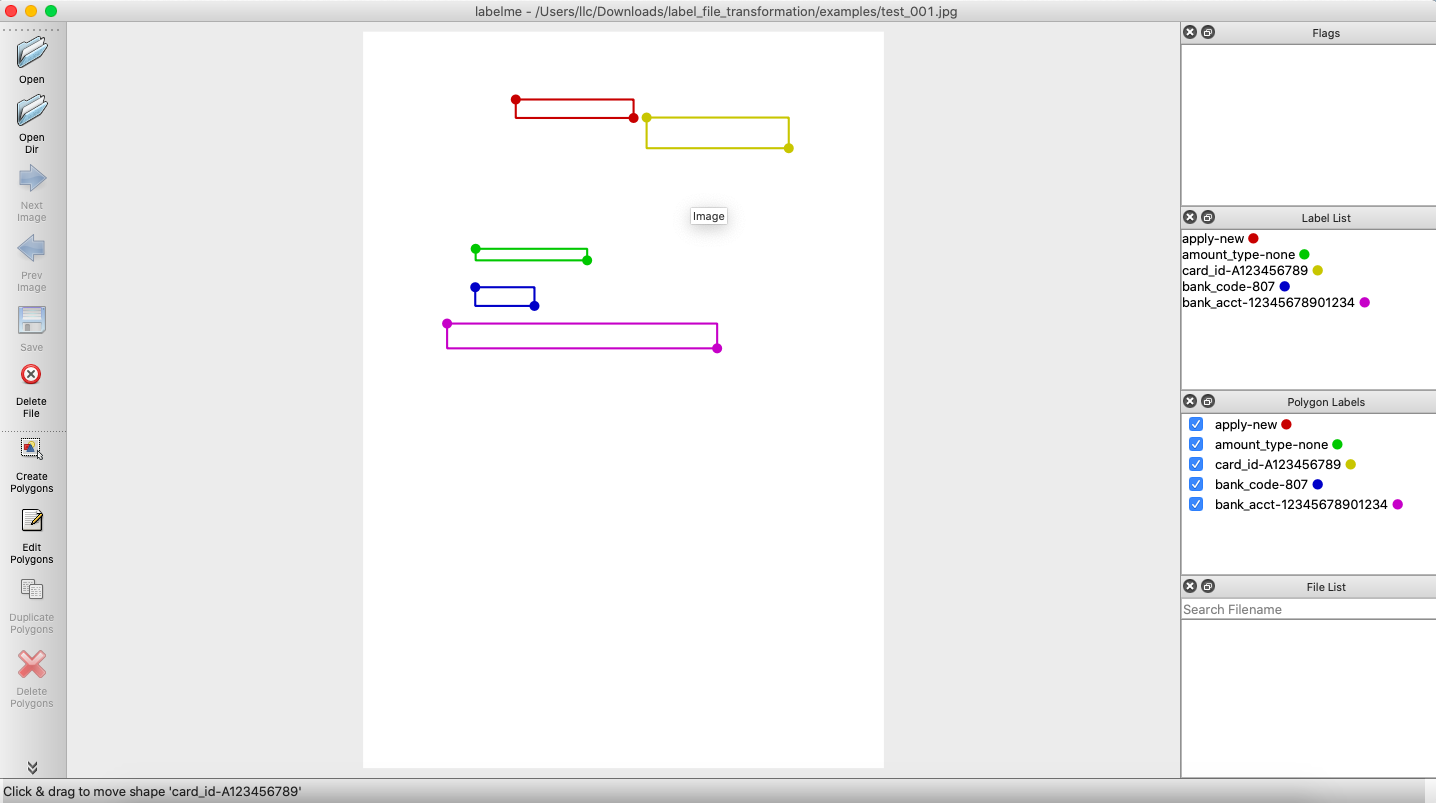Image resolution: width=1436 pixels, height=803 pixels.
Task: Click yellow dot beside card_id Label List entry
Action: coord(1317,271)
